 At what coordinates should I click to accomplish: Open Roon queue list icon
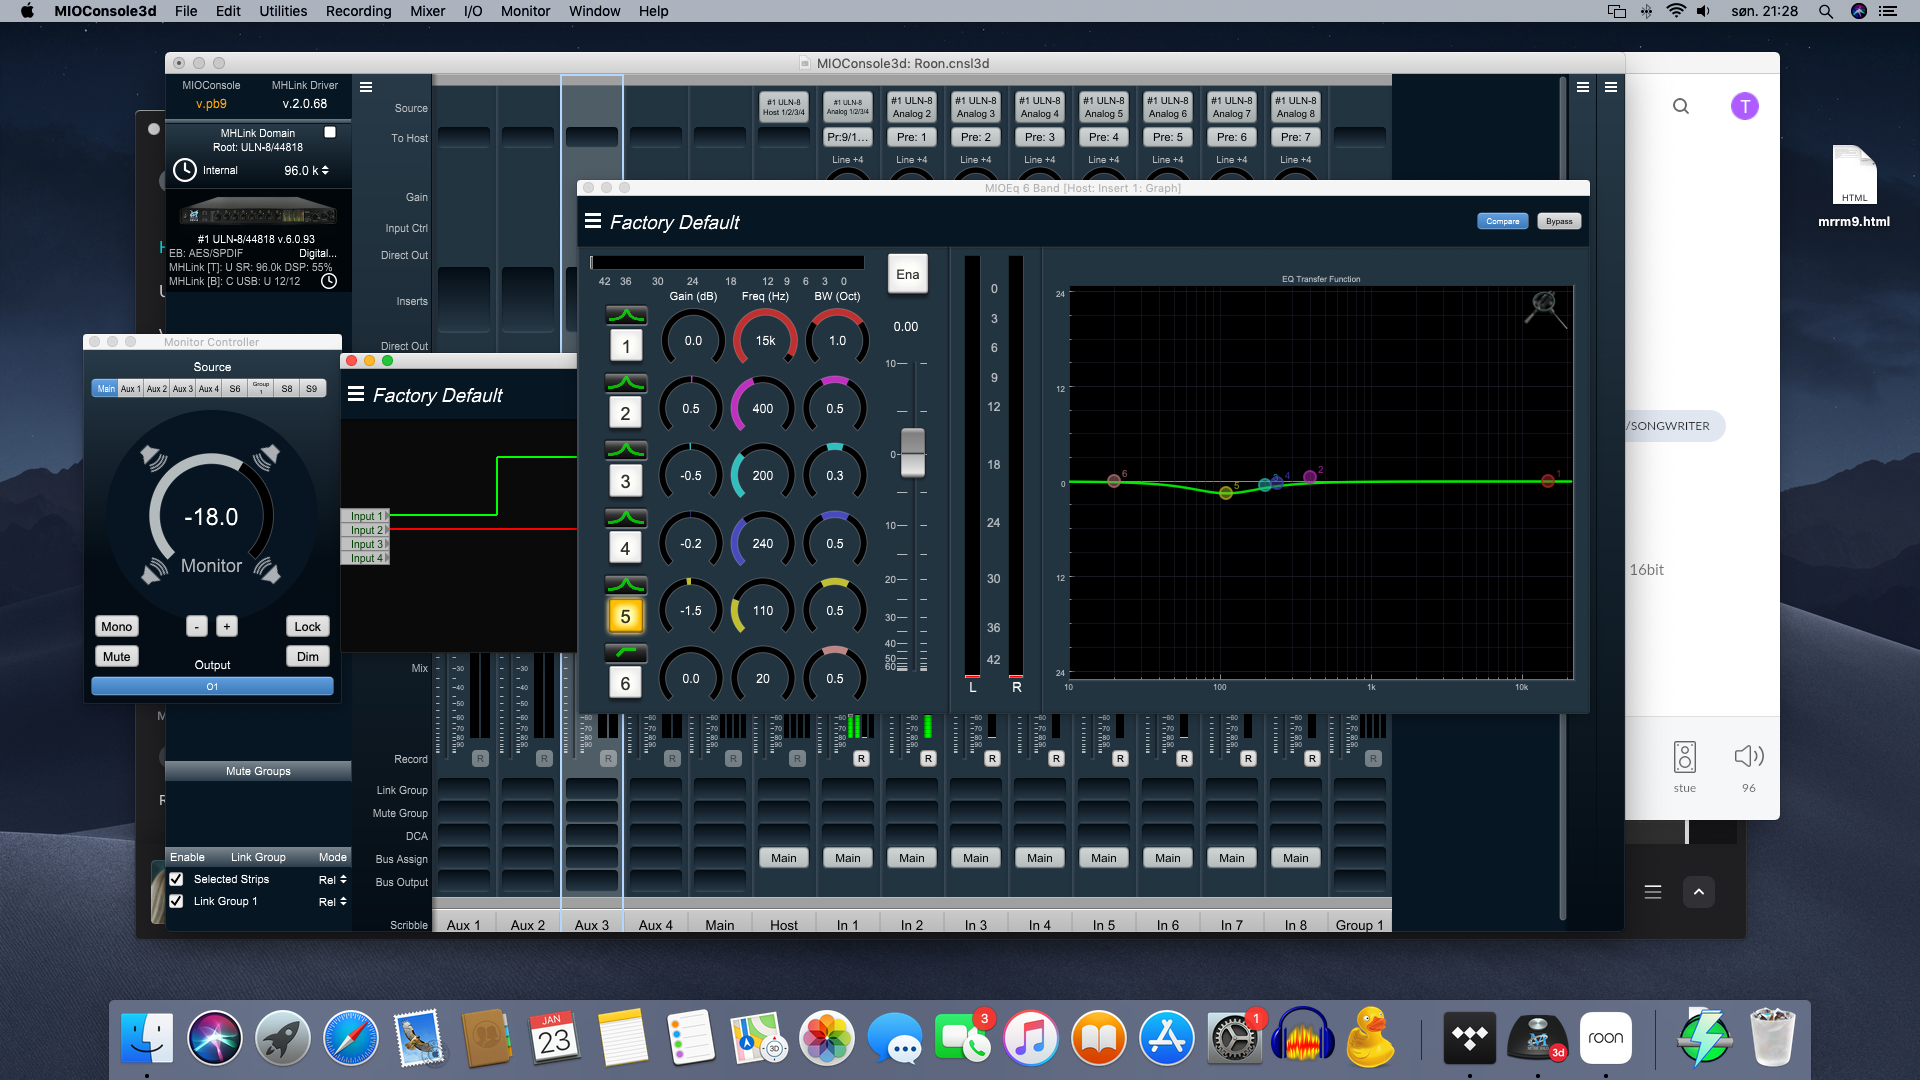1653,892
